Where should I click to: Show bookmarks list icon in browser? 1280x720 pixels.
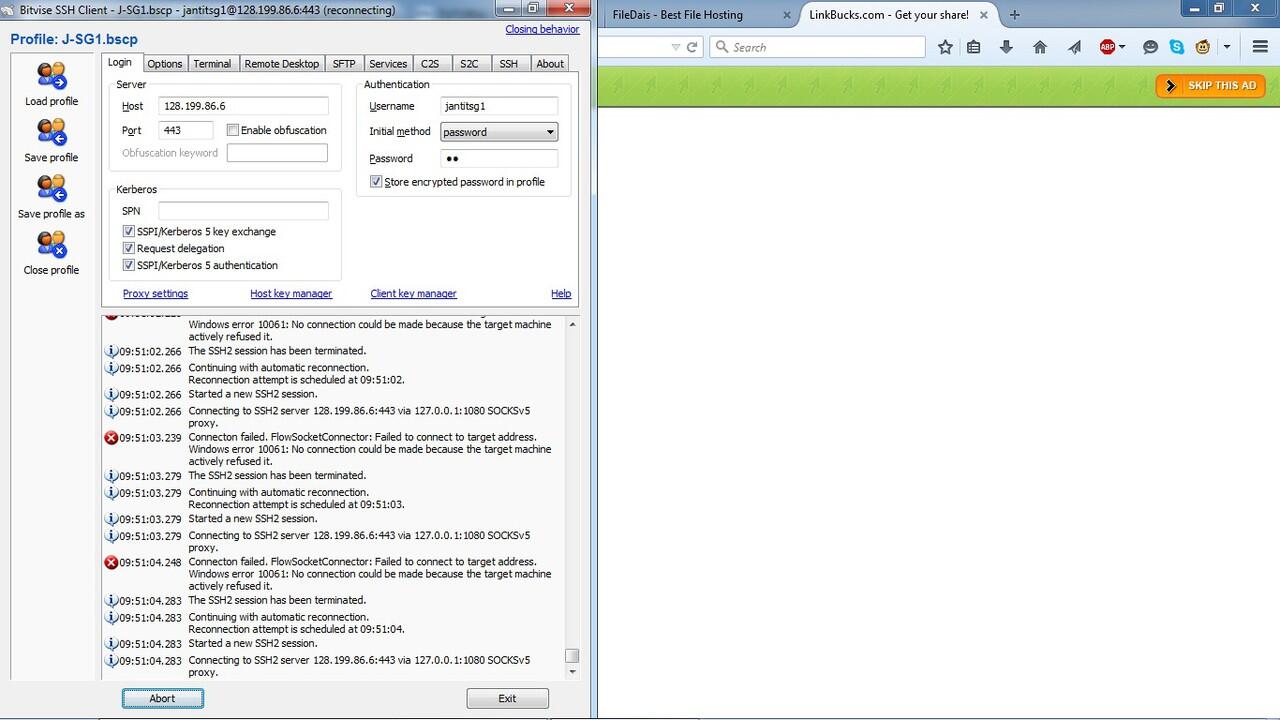pos(974,47)
